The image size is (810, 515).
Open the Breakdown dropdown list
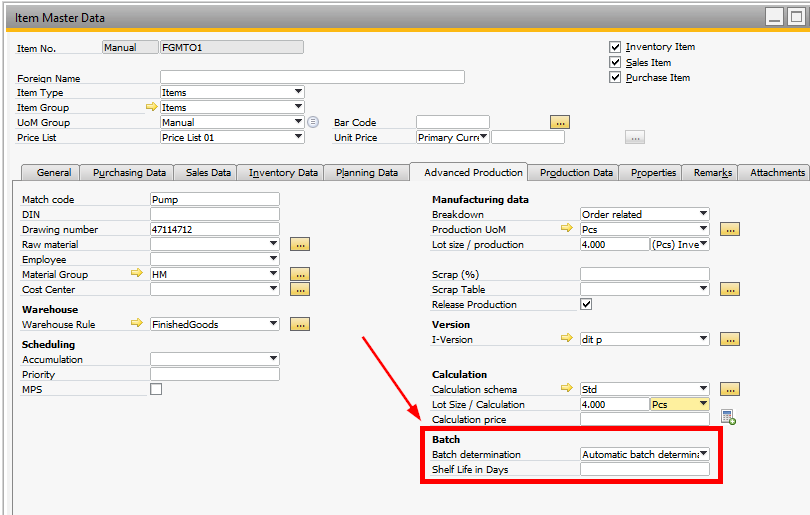704,214
